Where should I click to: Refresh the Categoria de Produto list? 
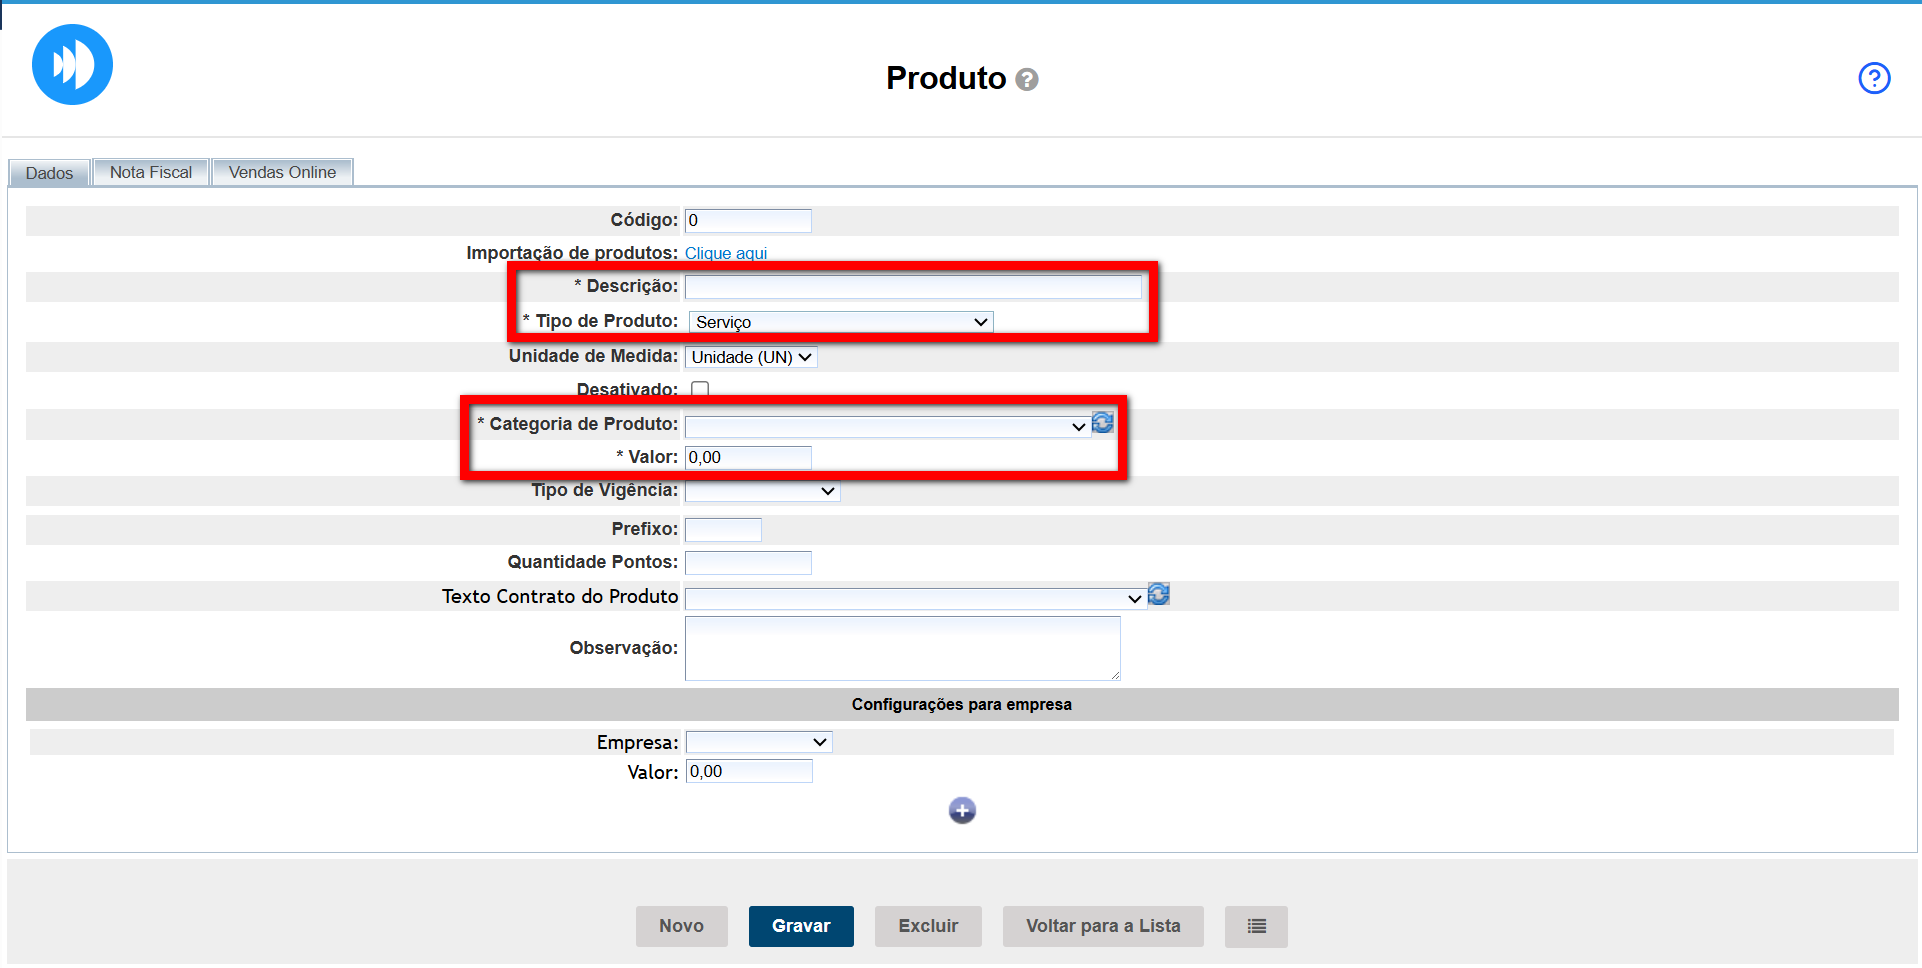1102,423
